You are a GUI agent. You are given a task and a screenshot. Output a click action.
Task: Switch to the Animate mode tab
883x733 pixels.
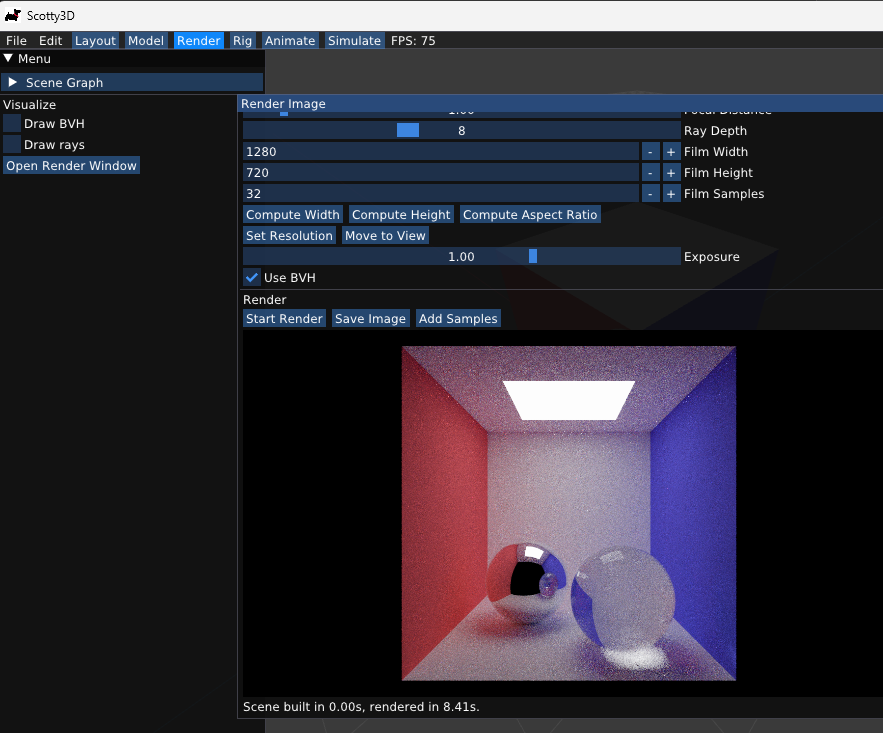pyautogui.click(x=290, y=41)
